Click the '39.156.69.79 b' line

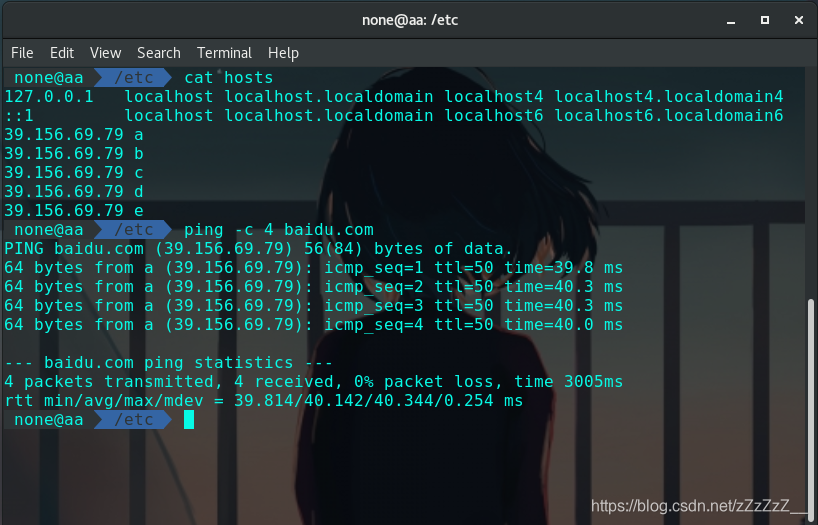pos(74,153)
